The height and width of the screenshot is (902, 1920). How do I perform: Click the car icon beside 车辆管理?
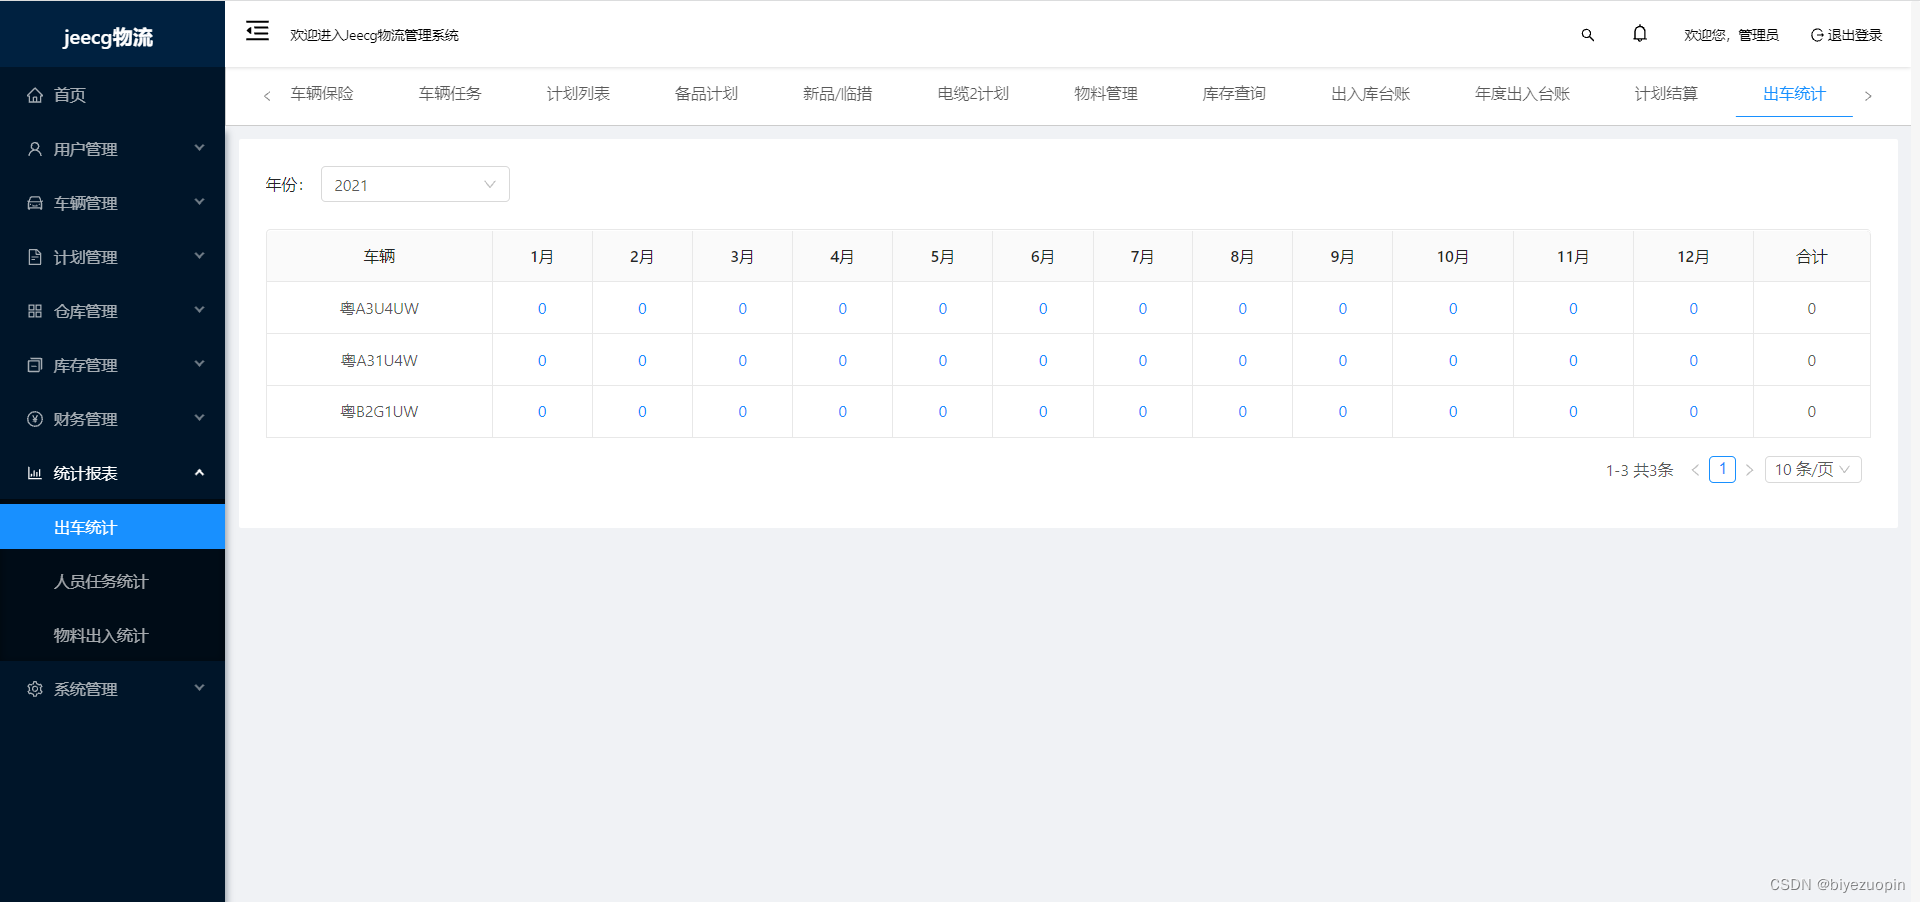[35, 203]
